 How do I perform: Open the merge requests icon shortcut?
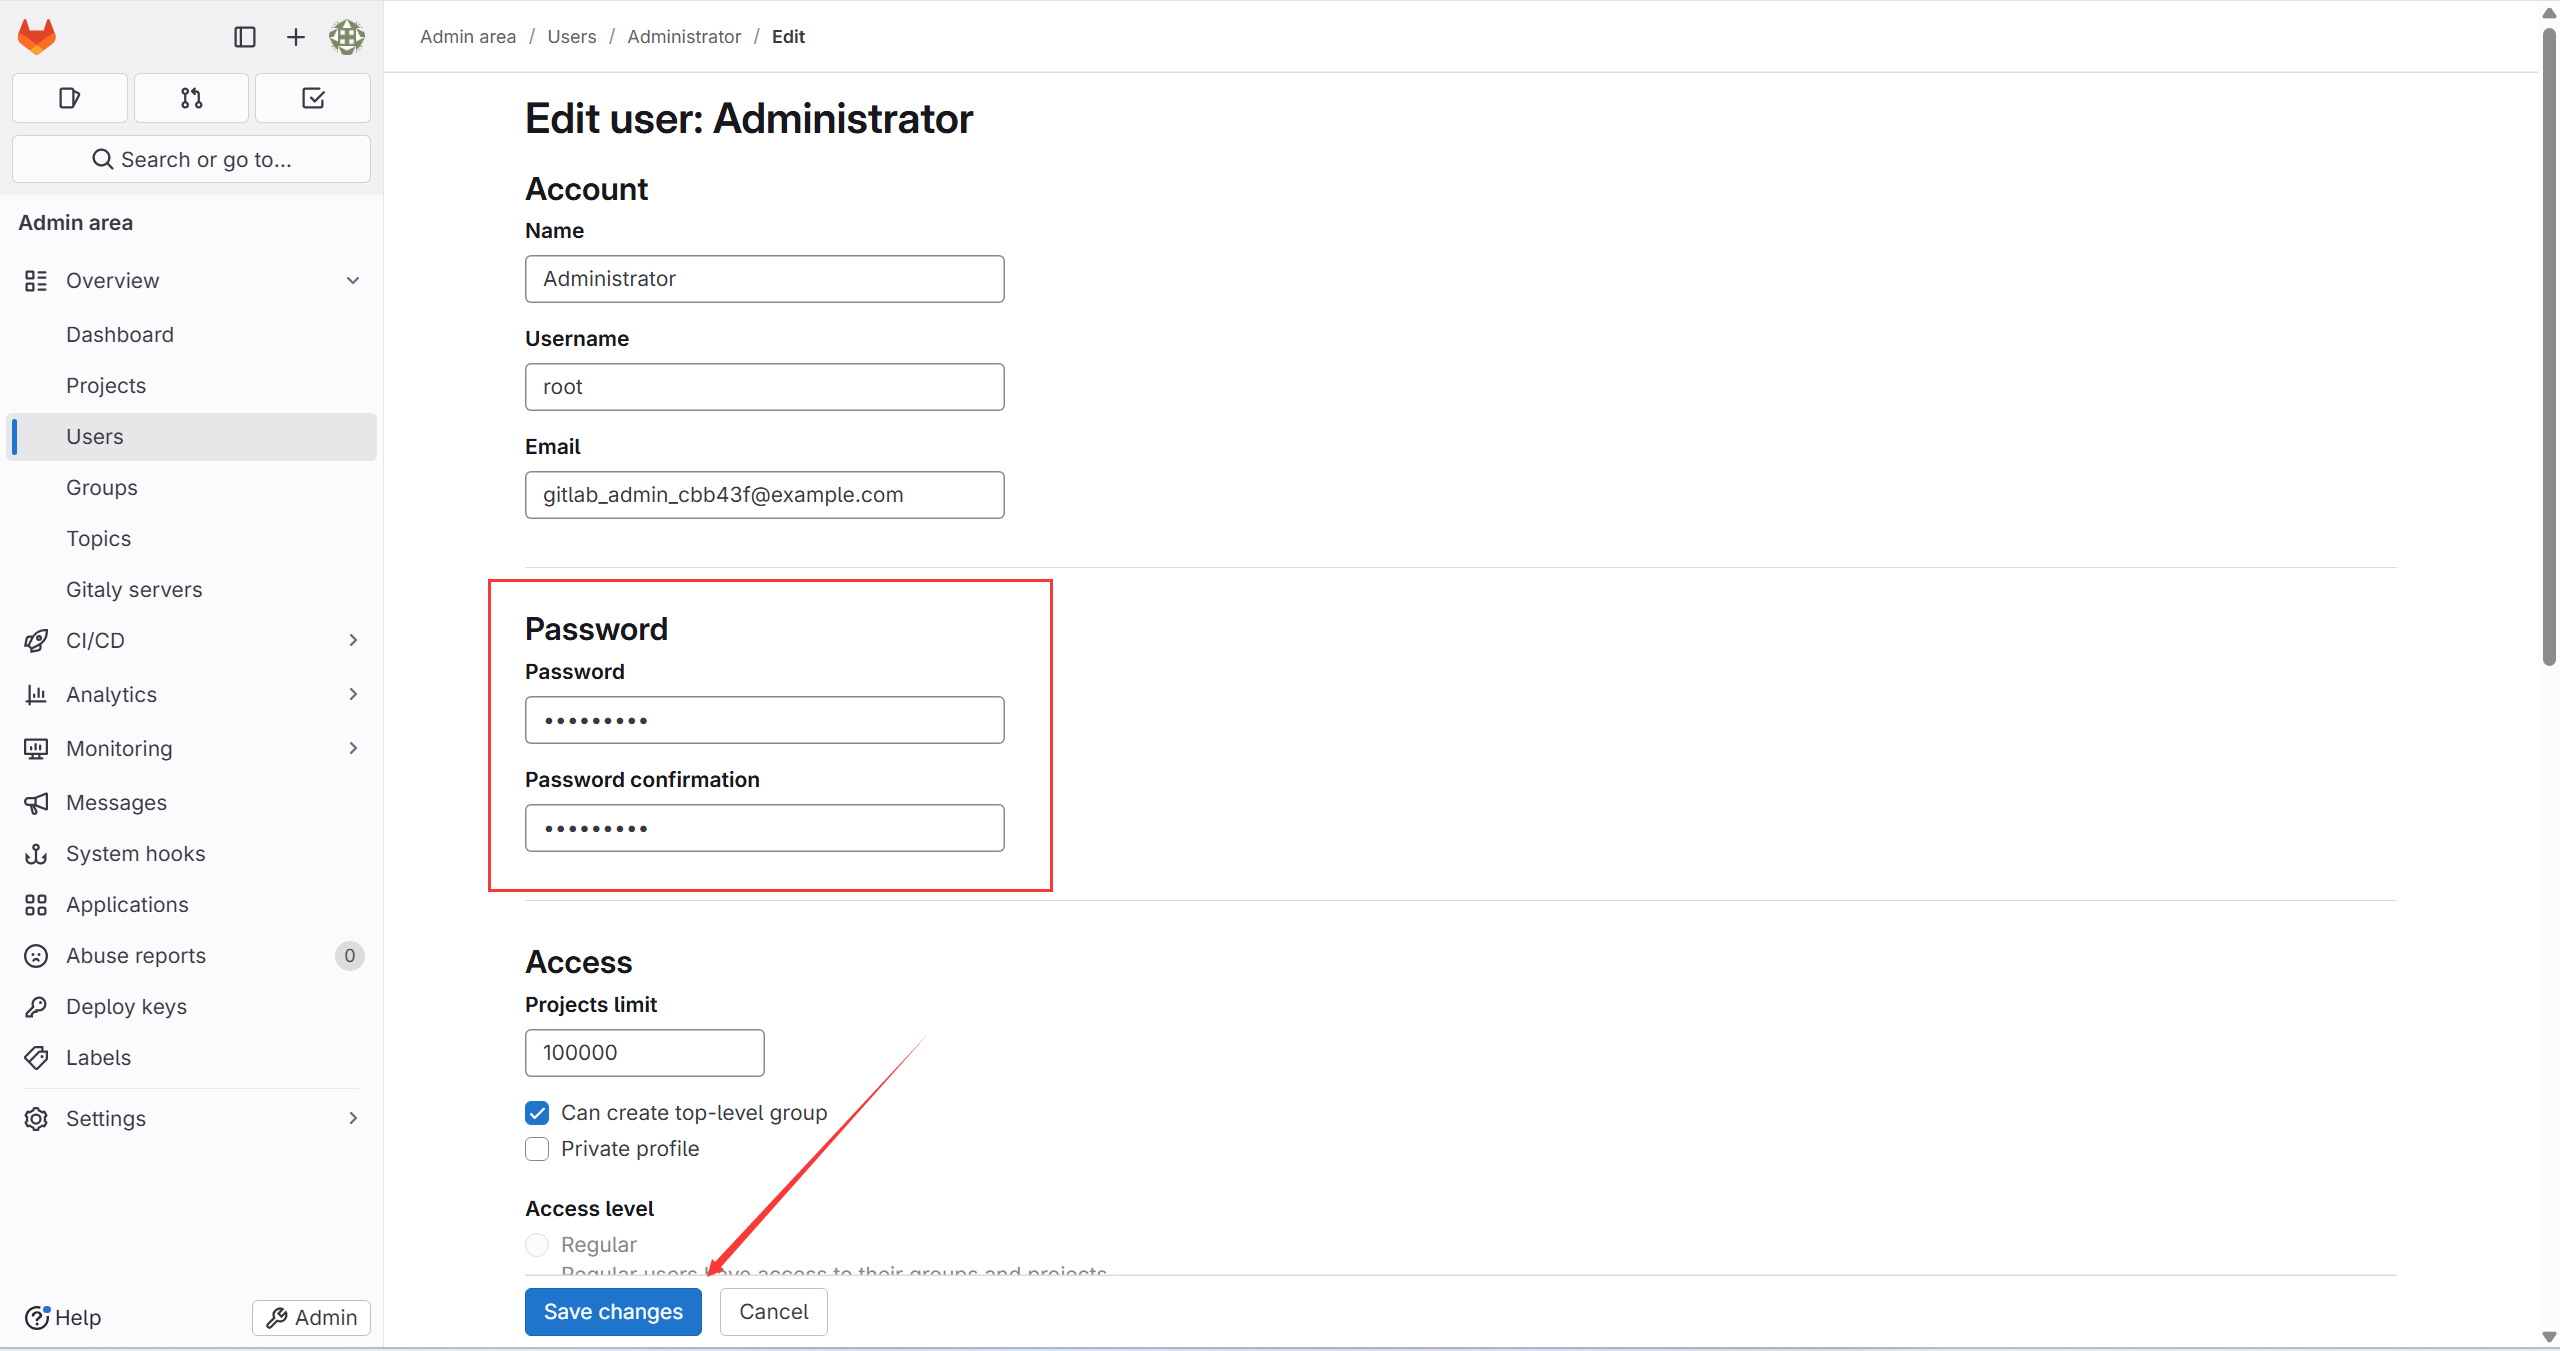click(191, 98)
